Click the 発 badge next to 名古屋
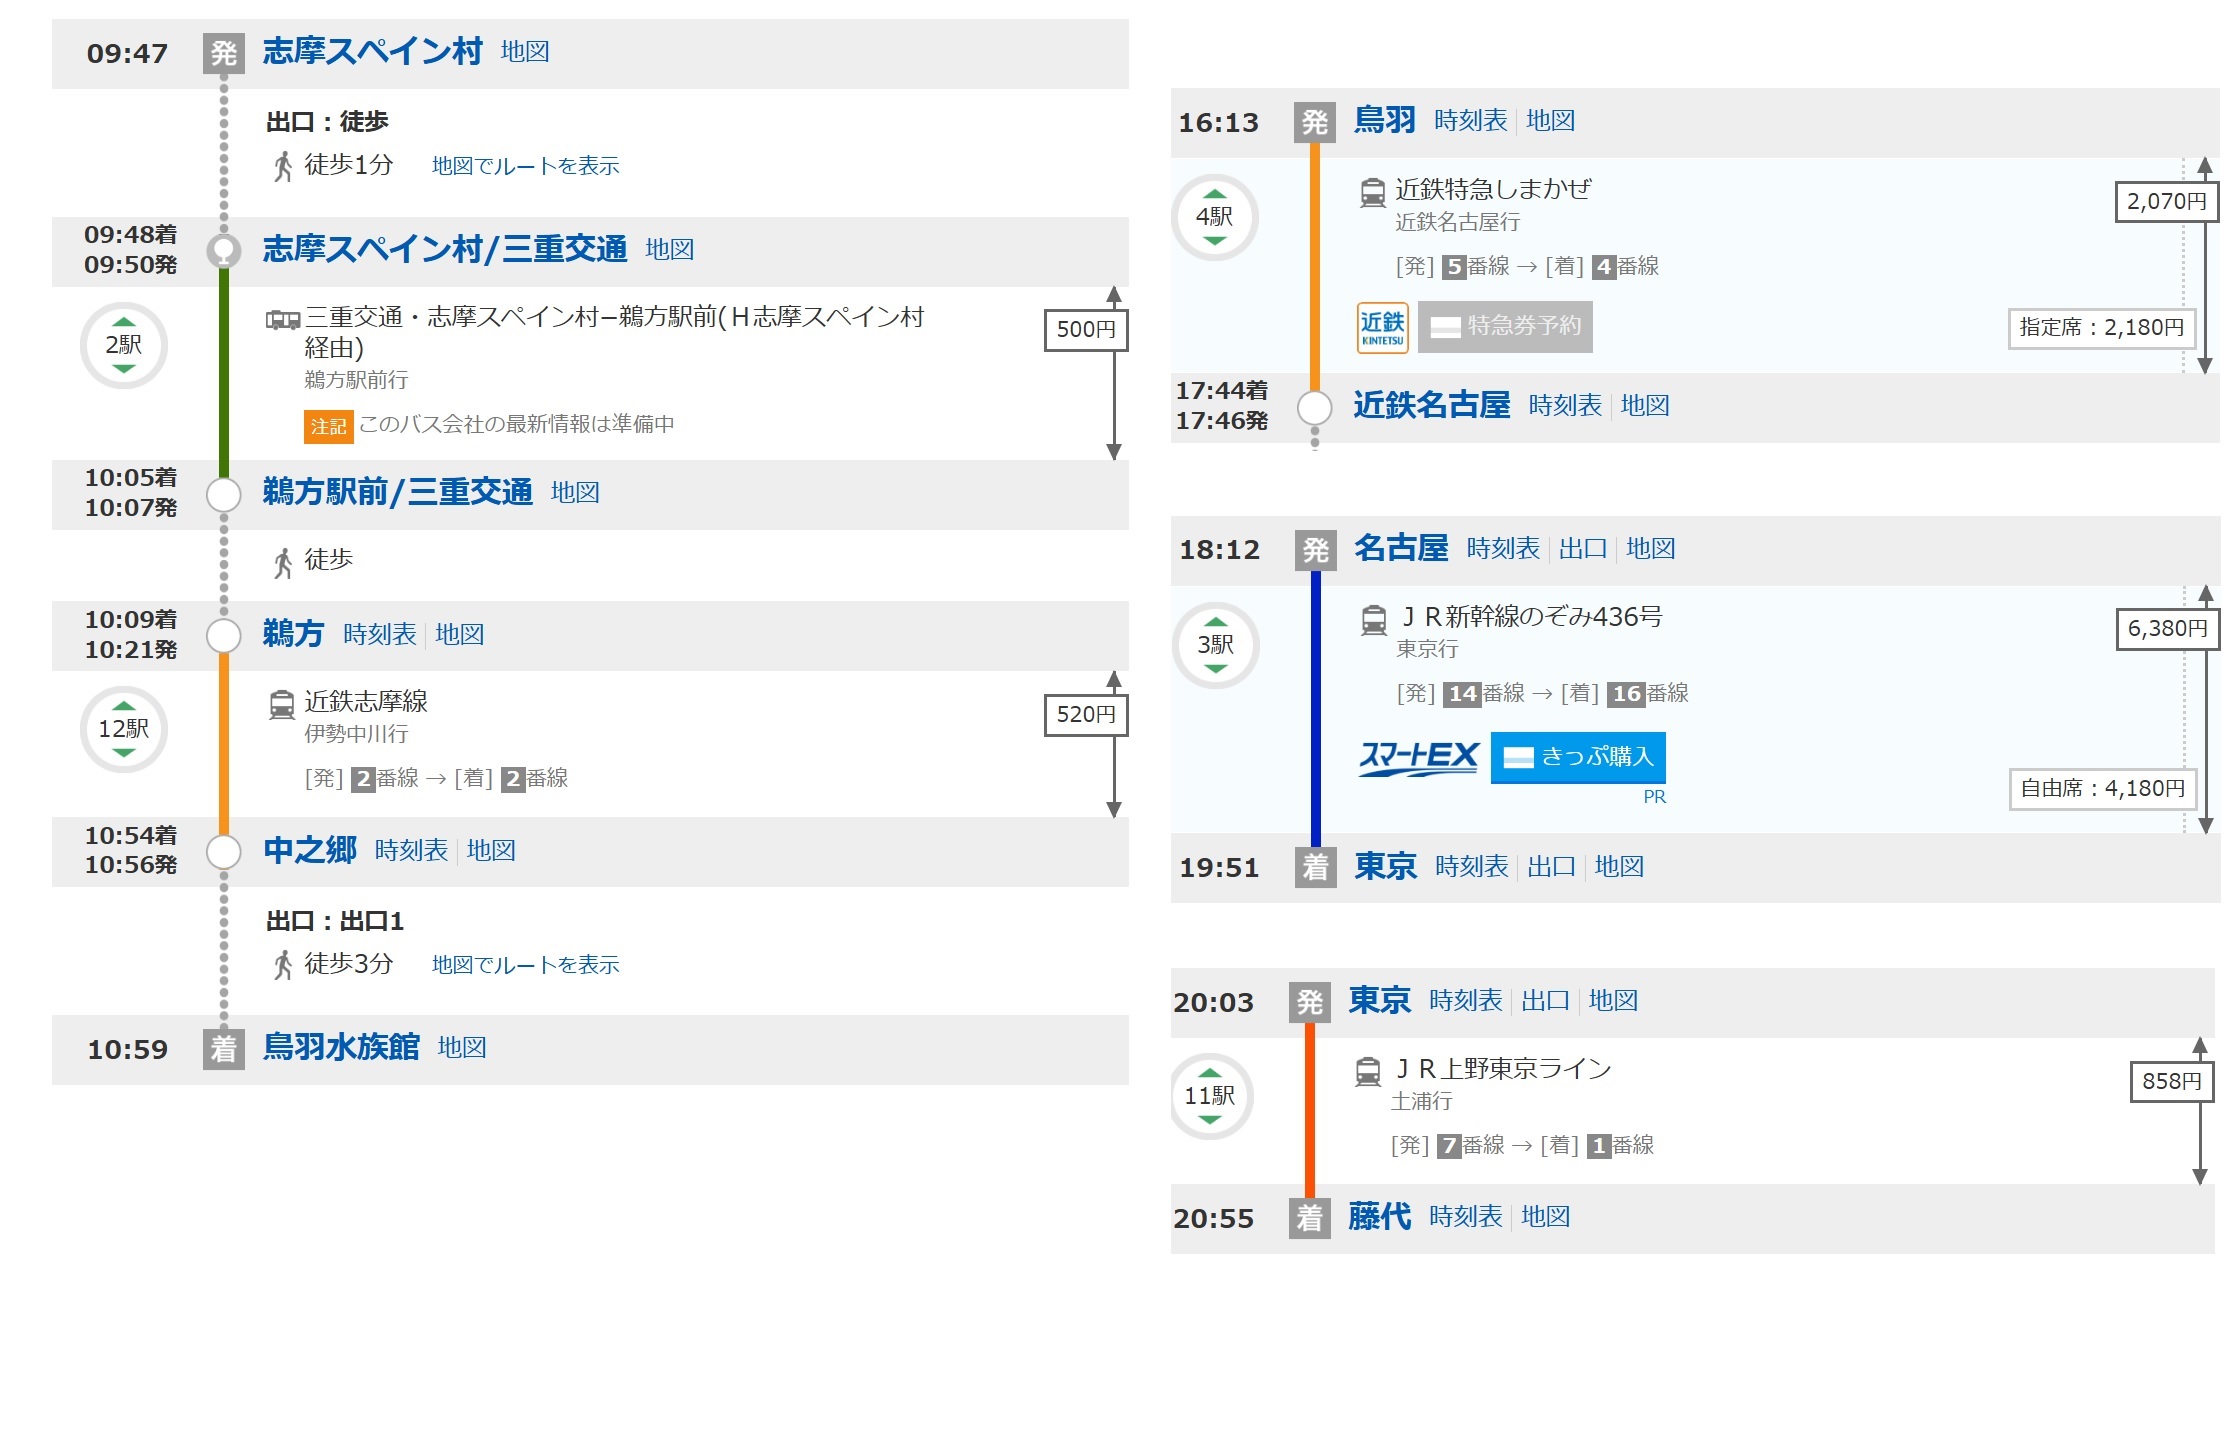 point(1316,550)
